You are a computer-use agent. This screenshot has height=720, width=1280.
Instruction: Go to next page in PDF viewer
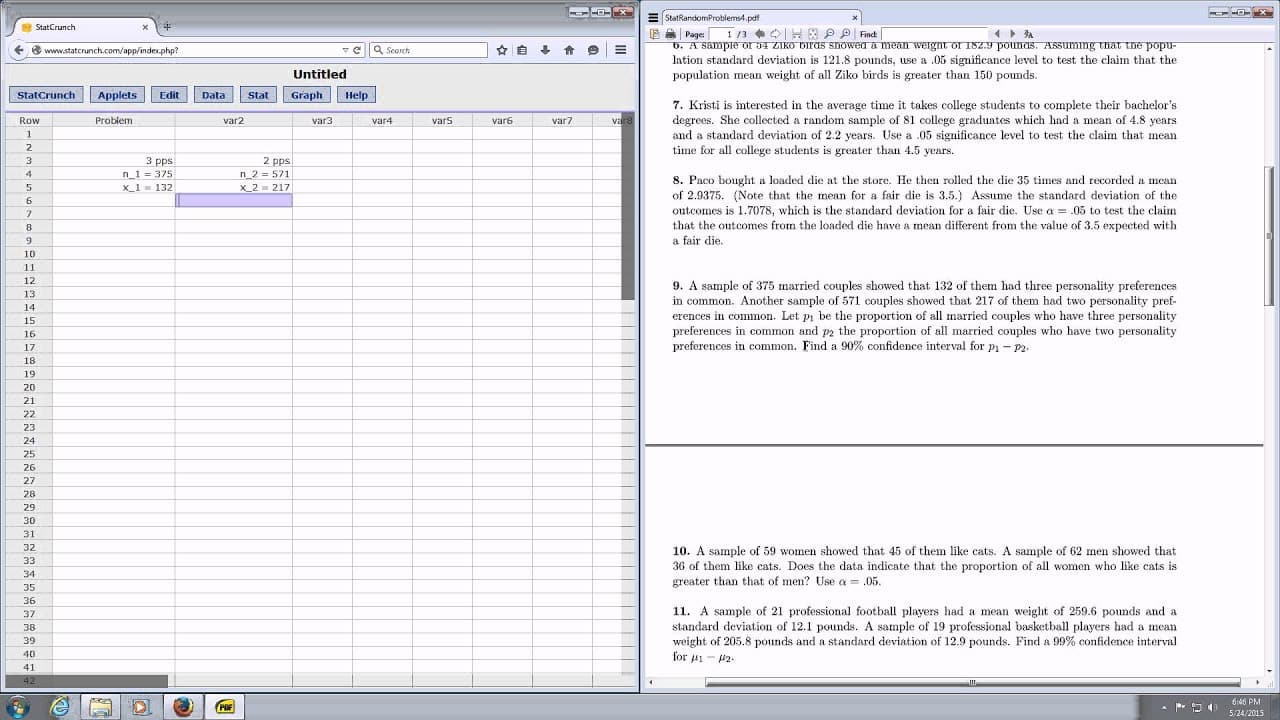[x=774, y=34]
